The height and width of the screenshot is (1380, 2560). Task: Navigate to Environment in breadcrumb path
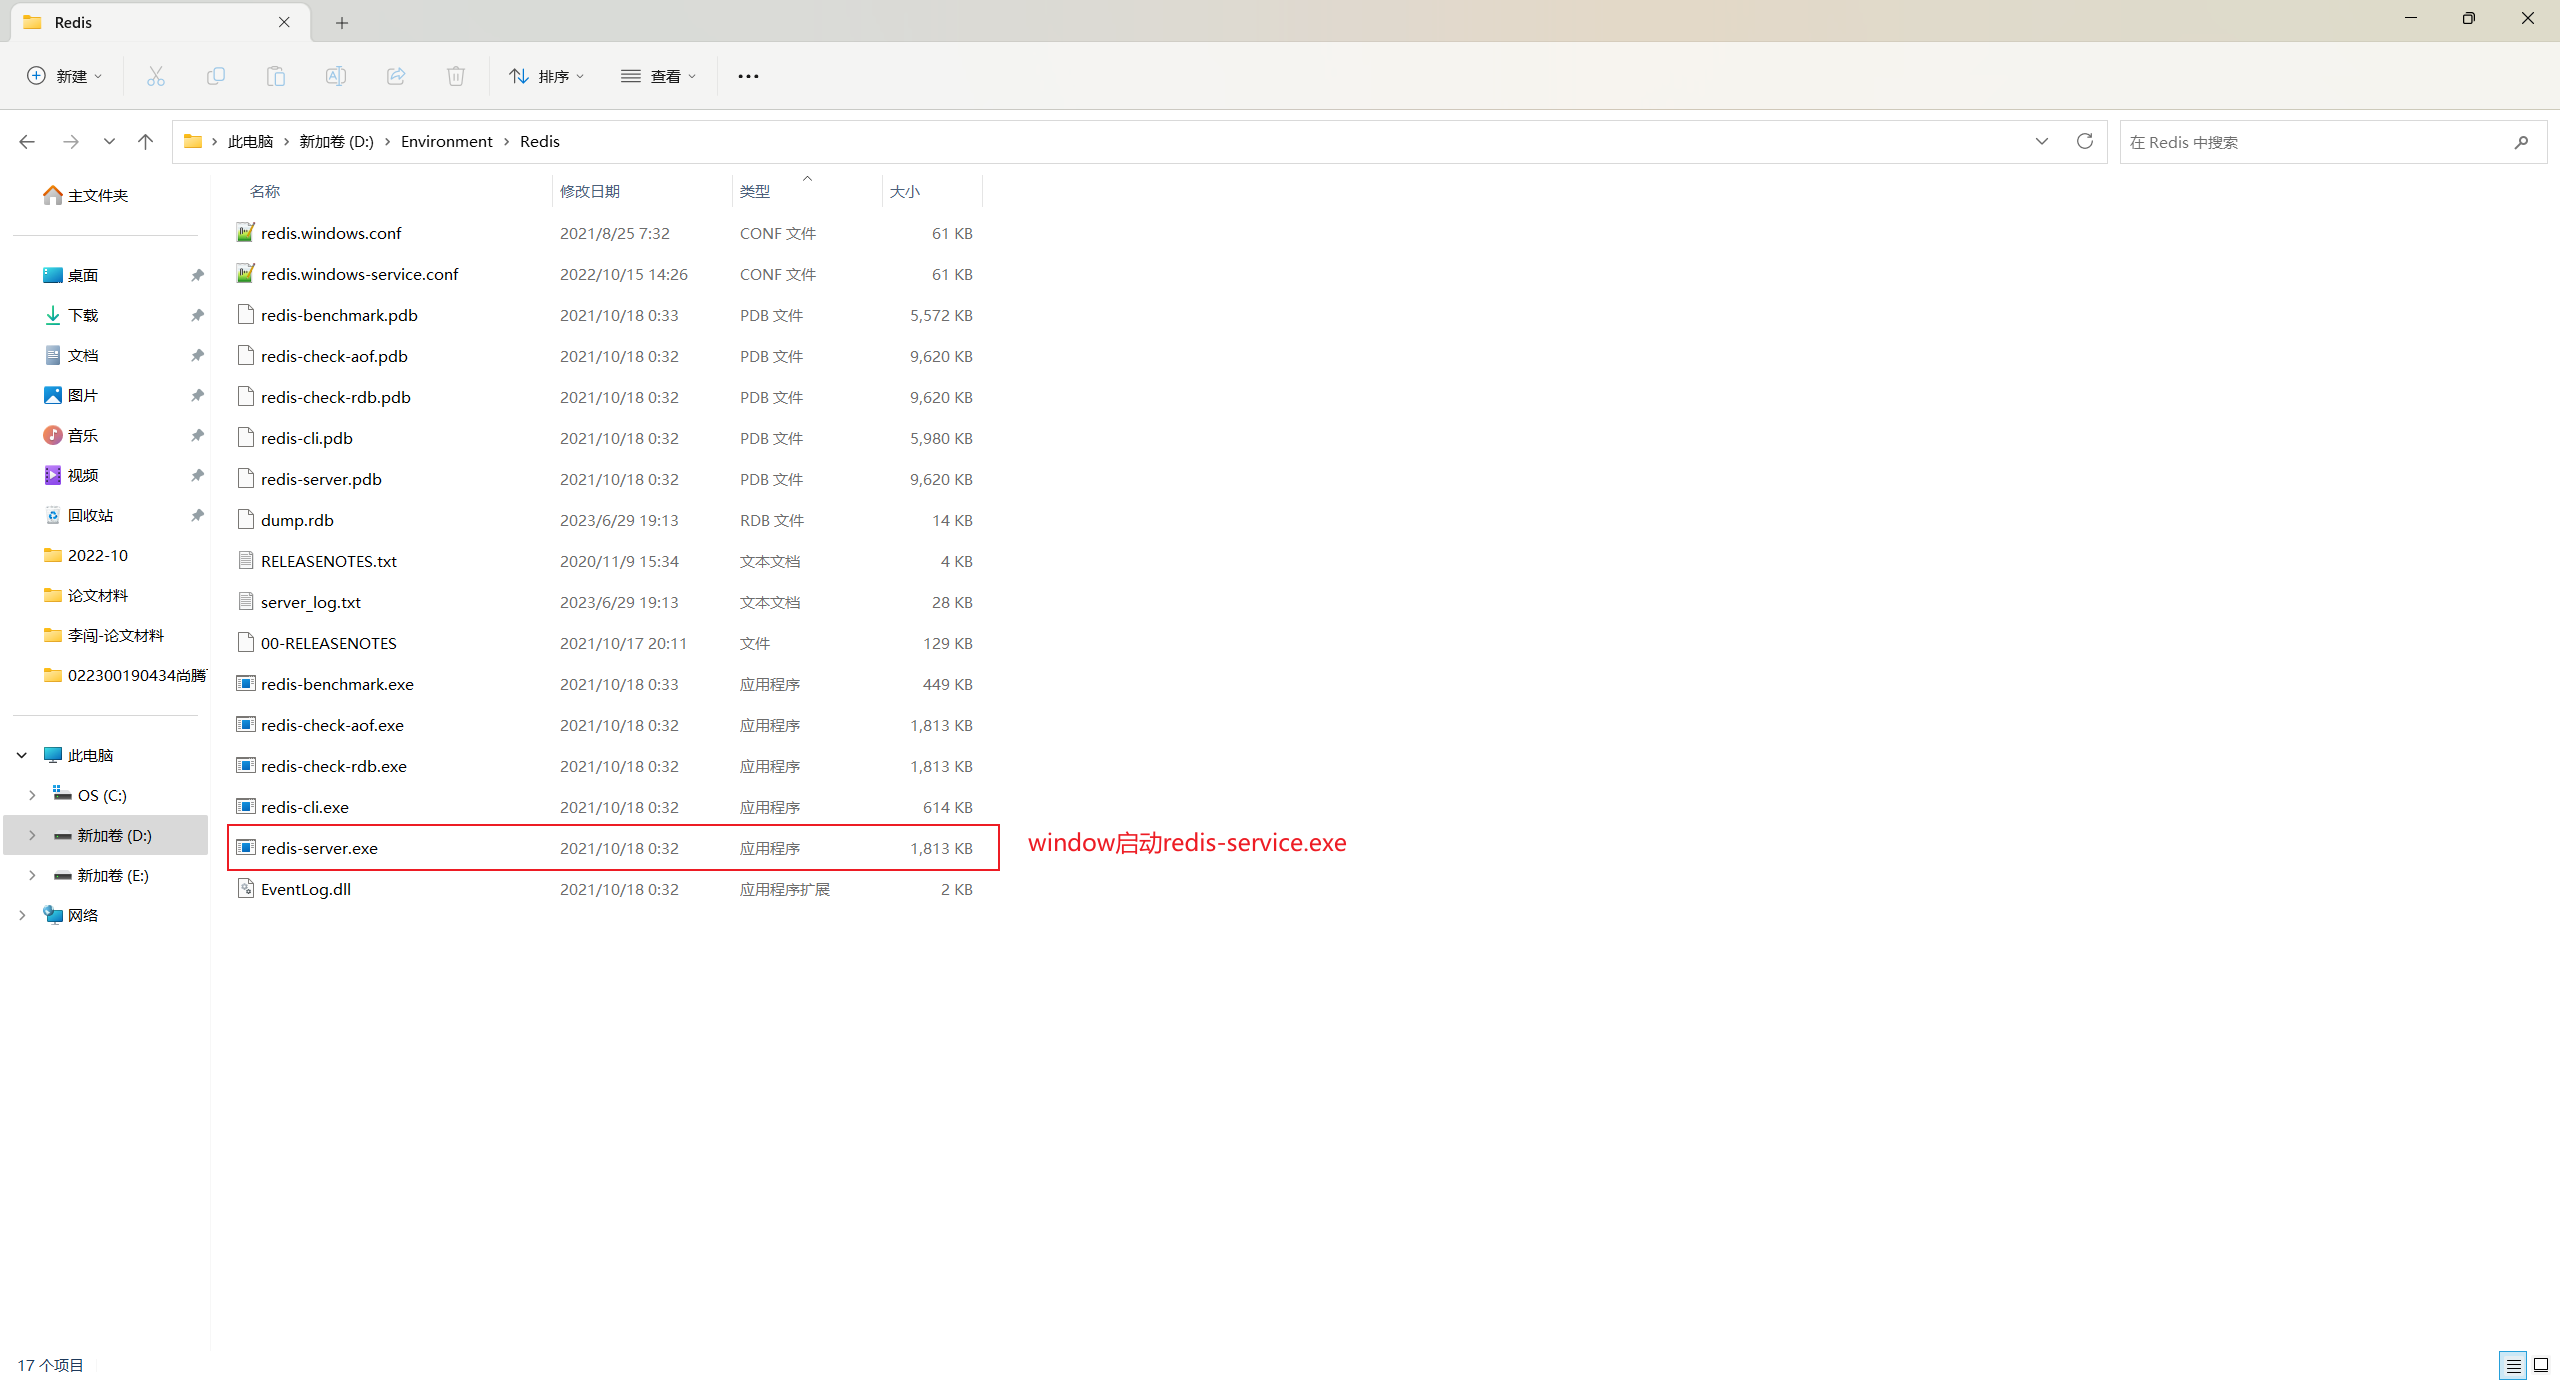(446, 142)
